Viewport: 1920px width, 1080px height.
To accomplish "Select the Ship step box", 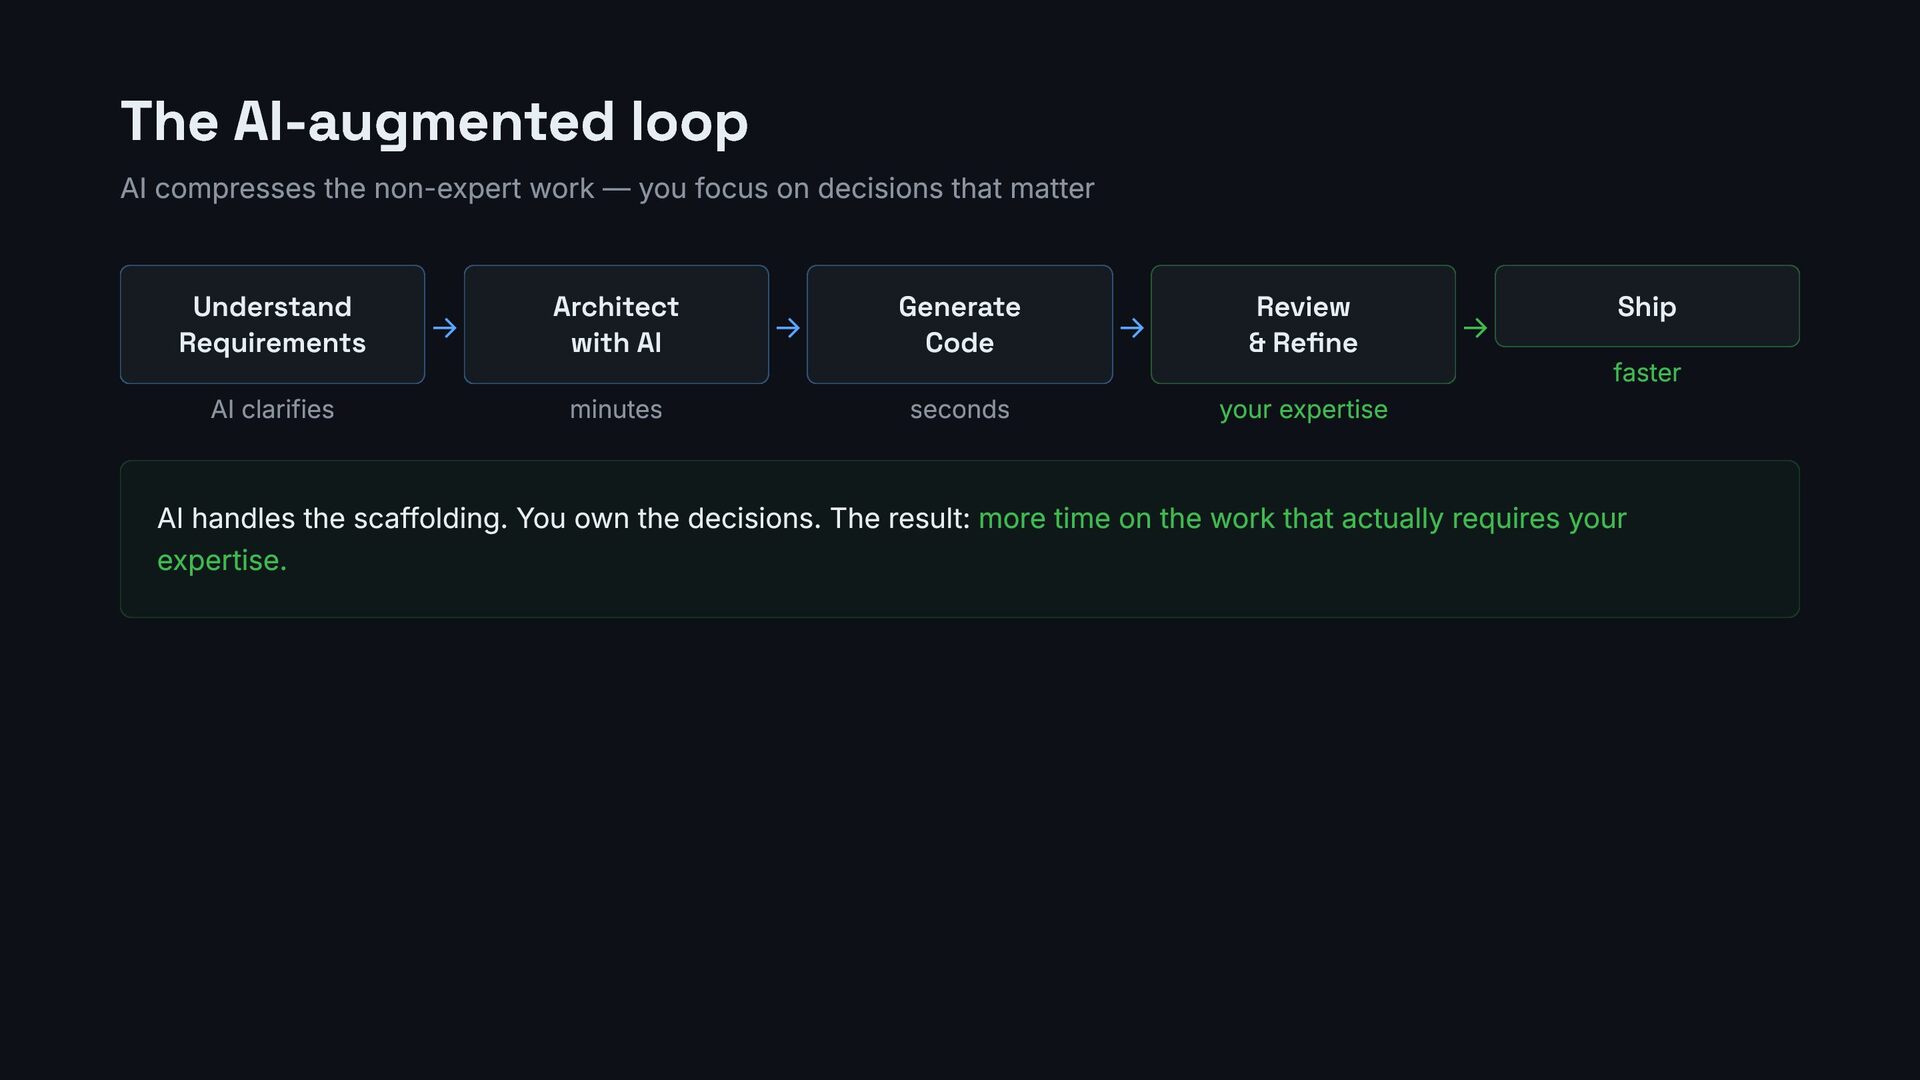I will pos(1647,306).
